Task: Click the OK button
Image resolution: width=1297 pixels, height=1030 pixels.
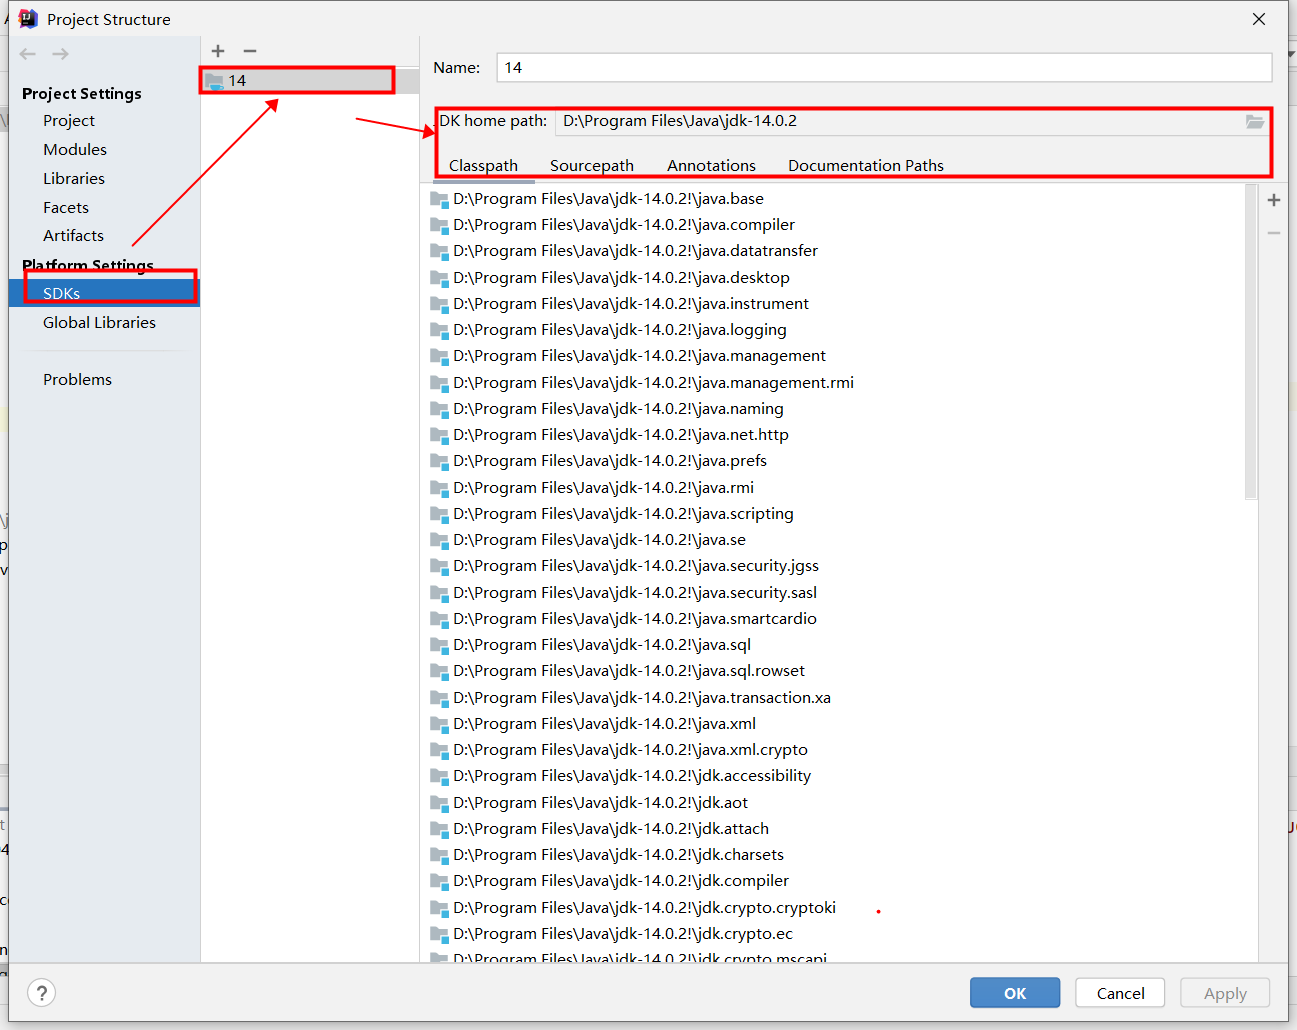Action: (1015, 993)
